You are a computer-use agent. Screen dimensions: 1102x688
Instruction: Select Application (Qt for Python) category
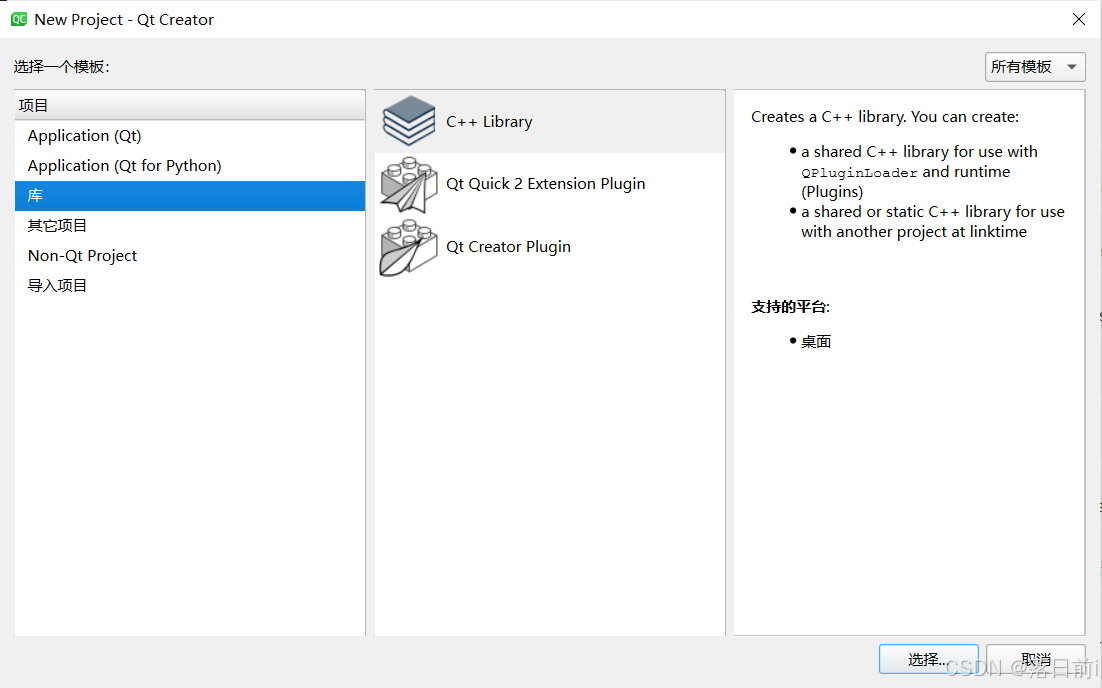click(190, 166)
